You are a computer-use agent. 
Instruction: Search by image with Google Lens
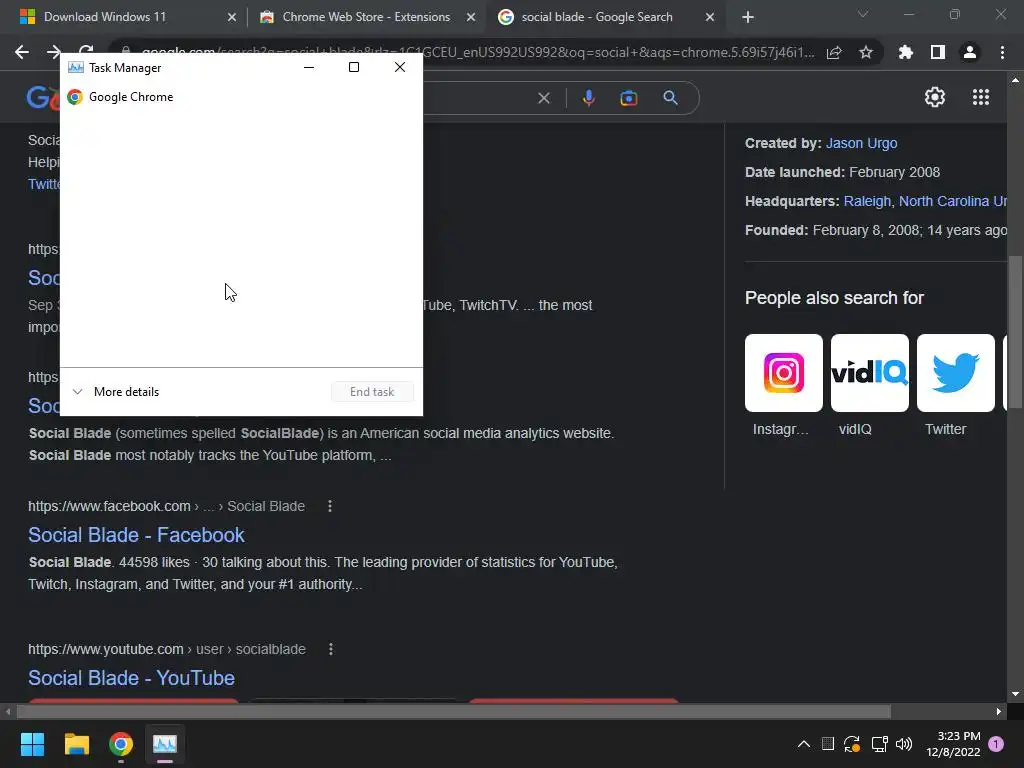(x=629, y=98)
